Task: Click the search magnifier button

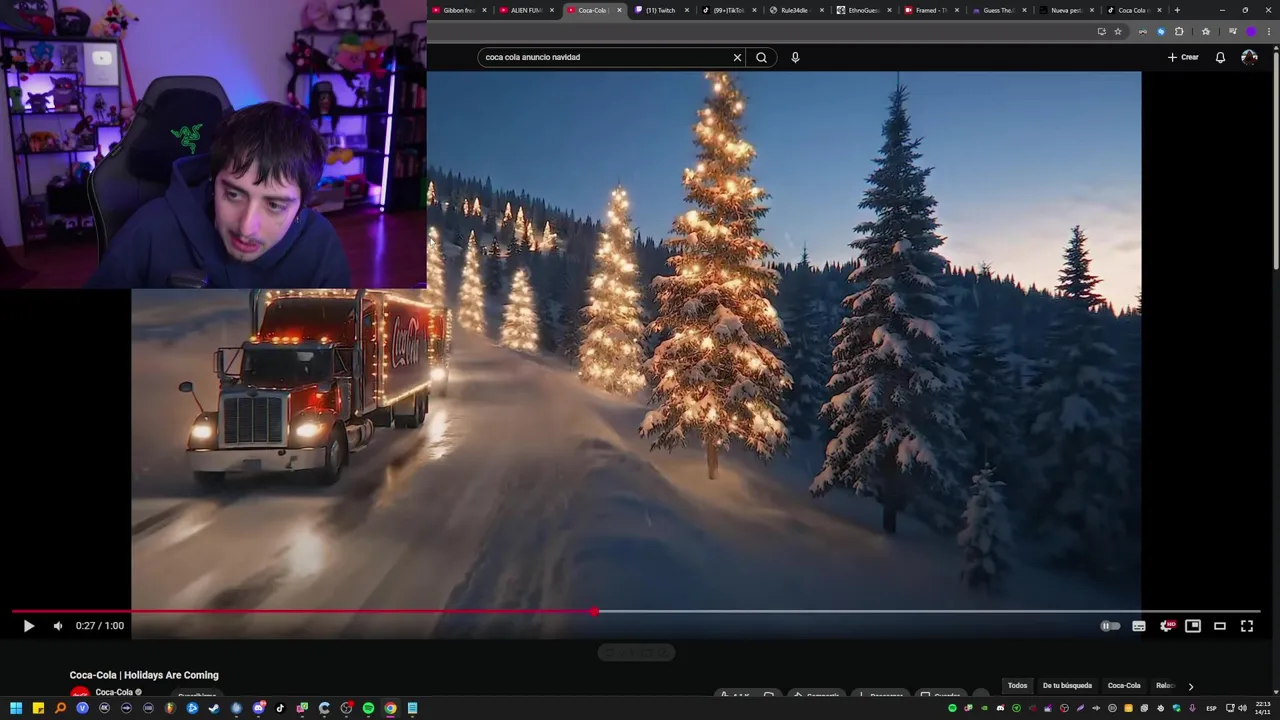Action: click(x=761, y=57)
